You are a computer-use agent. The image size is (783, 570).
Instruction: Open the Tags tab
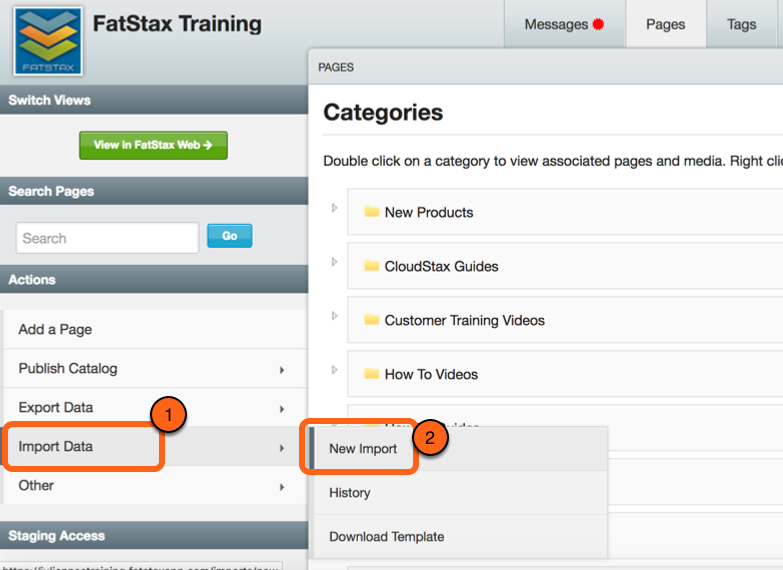tap(742, 24)
